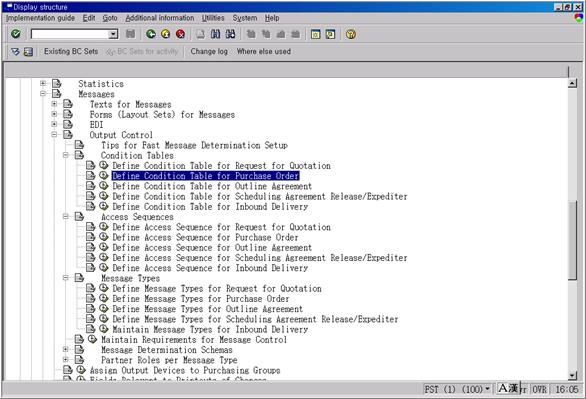Open the Utilities menu
Viewport: 586px width, 399px height.
[213, 18]
